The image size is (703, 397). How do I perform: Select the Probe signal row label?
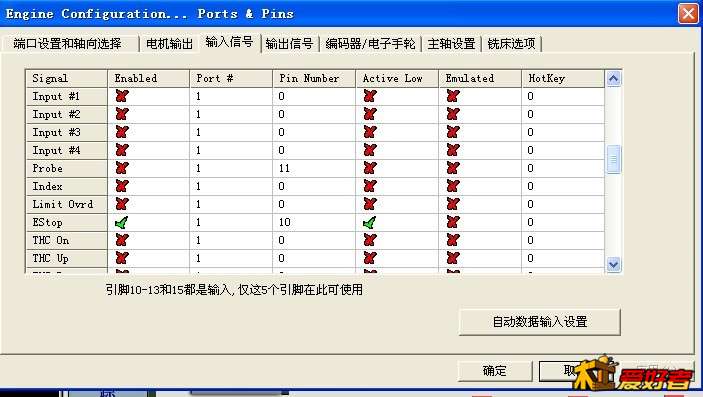tap(66, 168)
